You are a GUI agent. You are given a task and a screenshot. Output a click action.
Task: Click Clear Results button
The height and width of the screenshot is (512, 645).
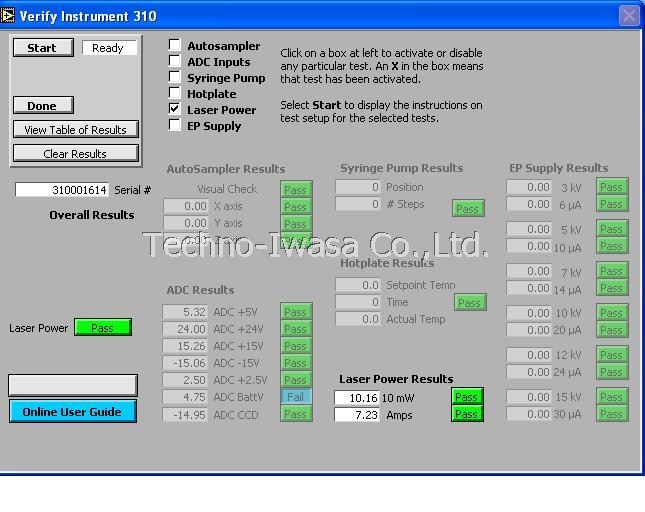[x=75, y=153]
